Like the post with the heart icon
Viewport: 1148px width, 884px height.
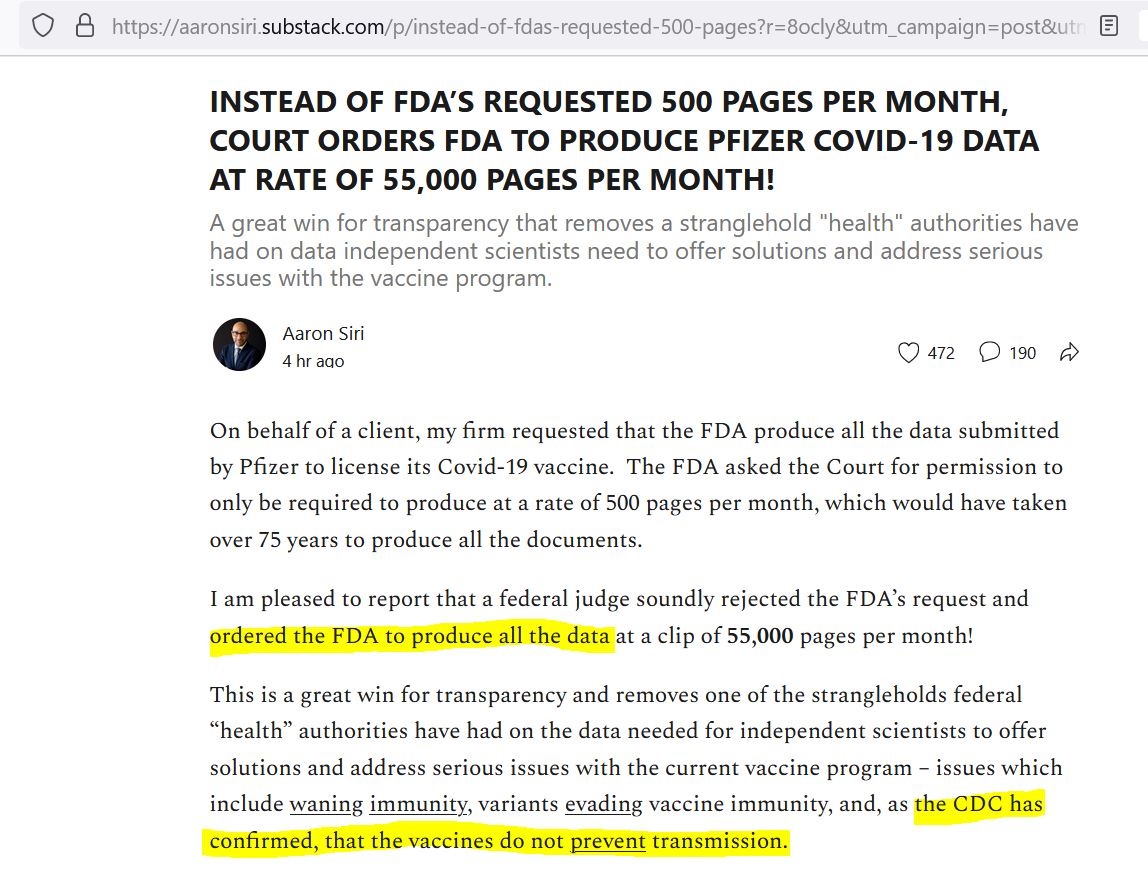point(908,353)
